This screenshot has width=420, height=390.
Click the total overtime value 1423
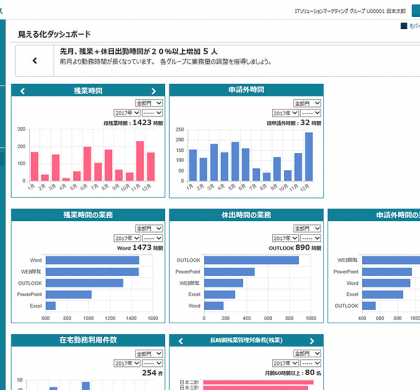[x=142, y=123]
